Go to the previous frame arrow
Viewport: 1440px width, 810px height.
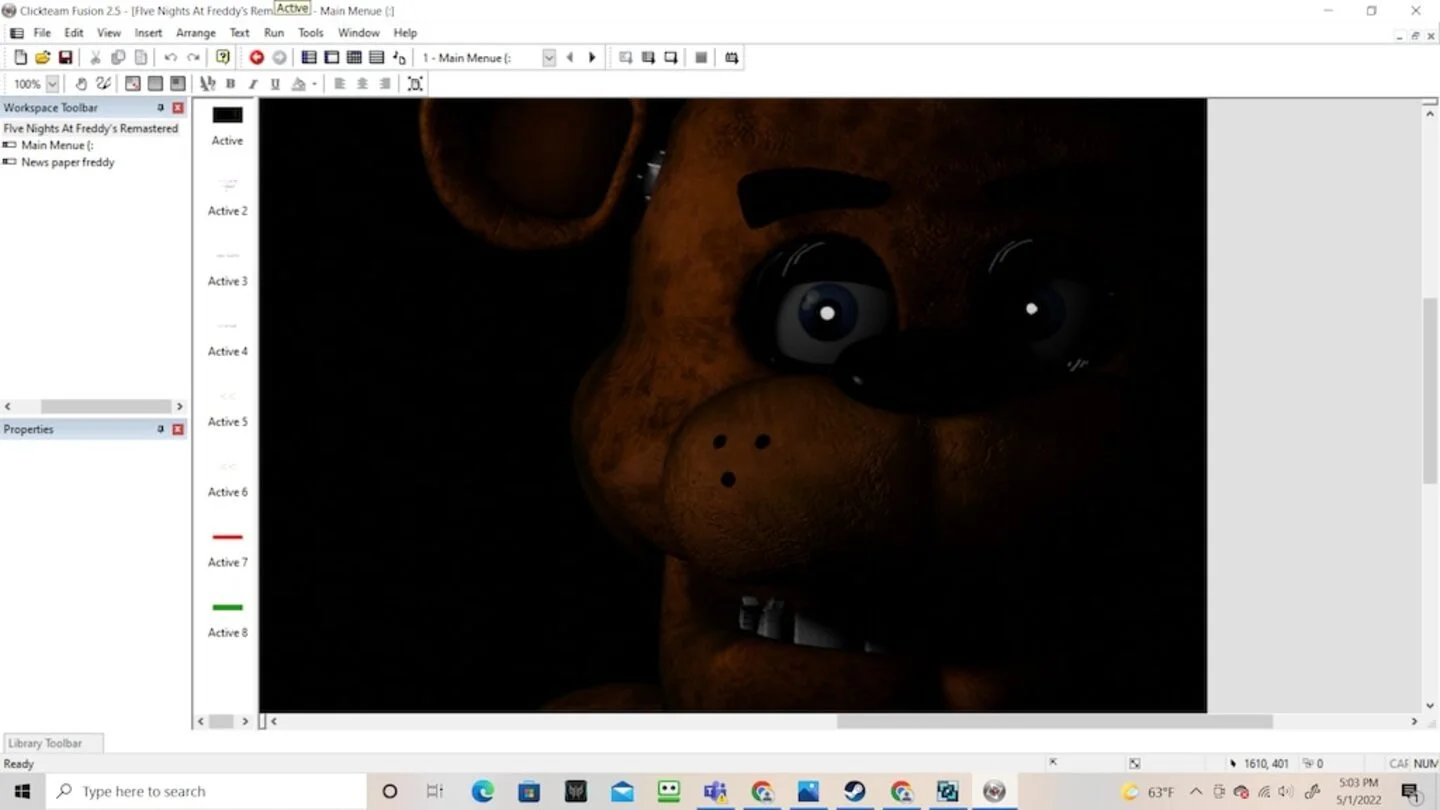(570, 58)
